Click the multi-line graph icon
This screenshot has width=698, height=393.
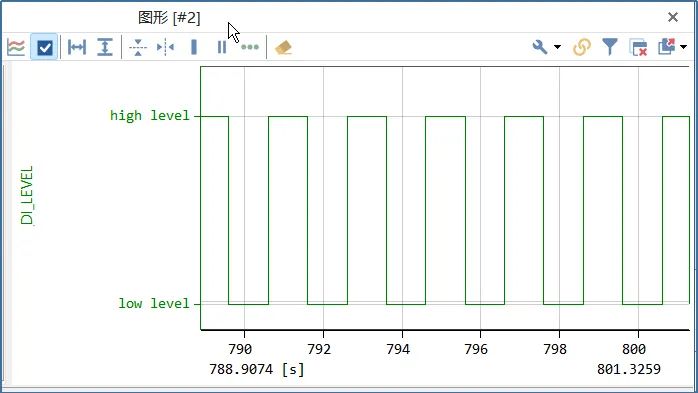coord(16,47)
